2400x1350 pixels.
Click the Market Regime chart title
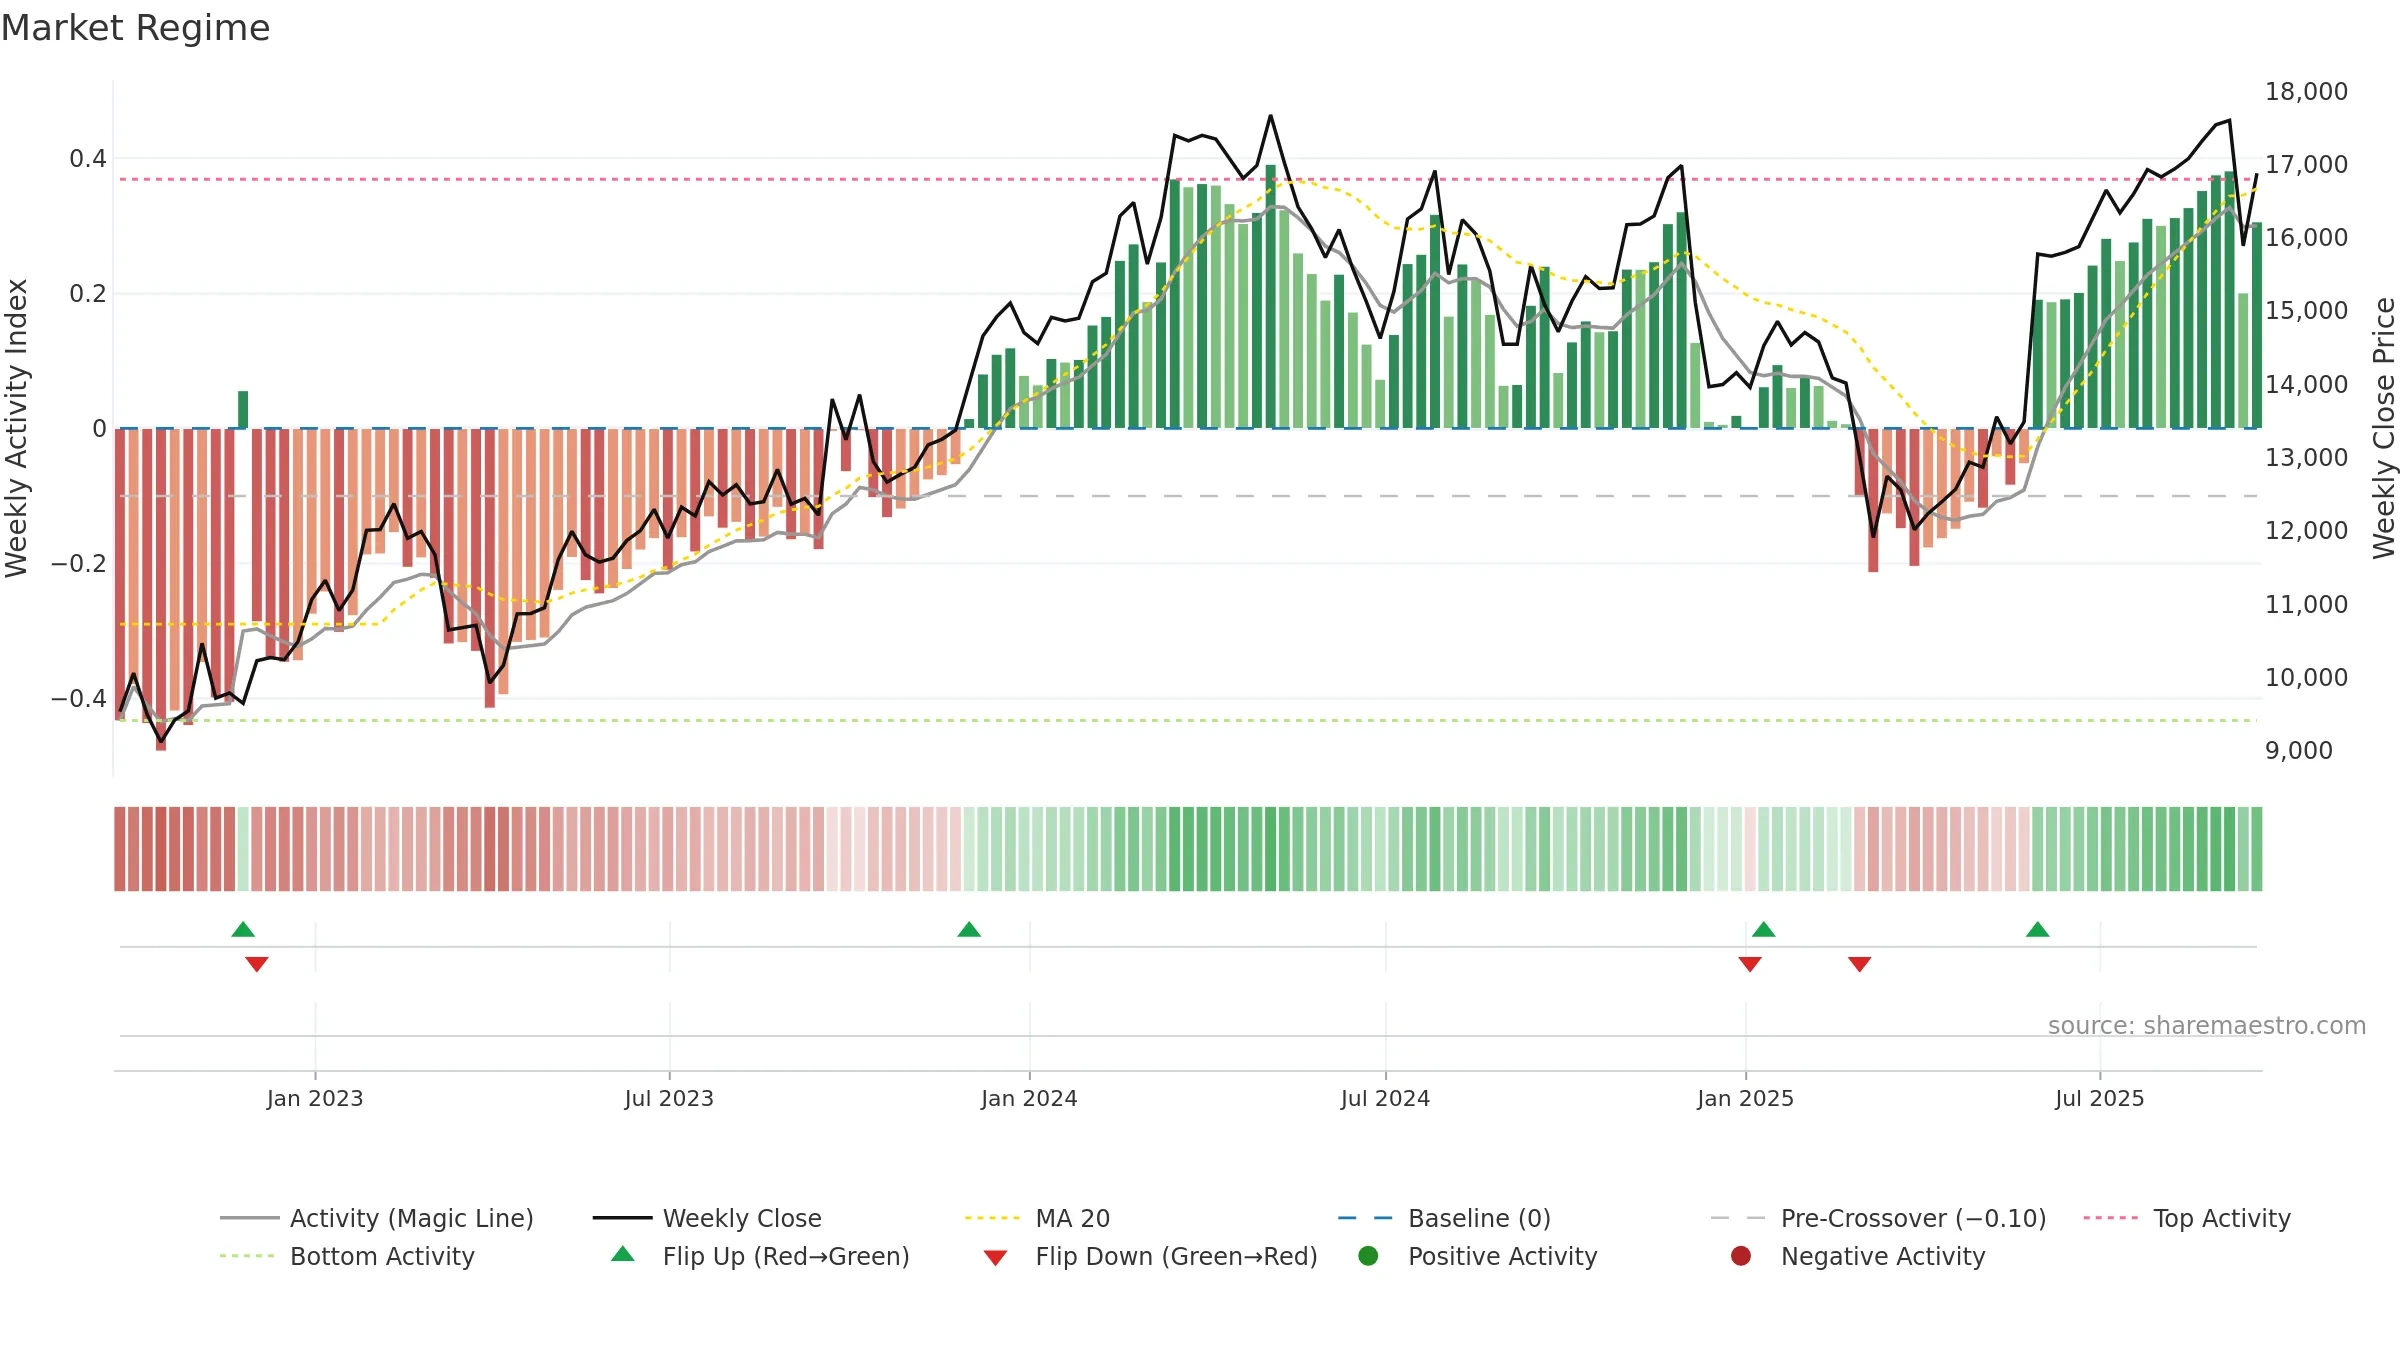point(135,28)
